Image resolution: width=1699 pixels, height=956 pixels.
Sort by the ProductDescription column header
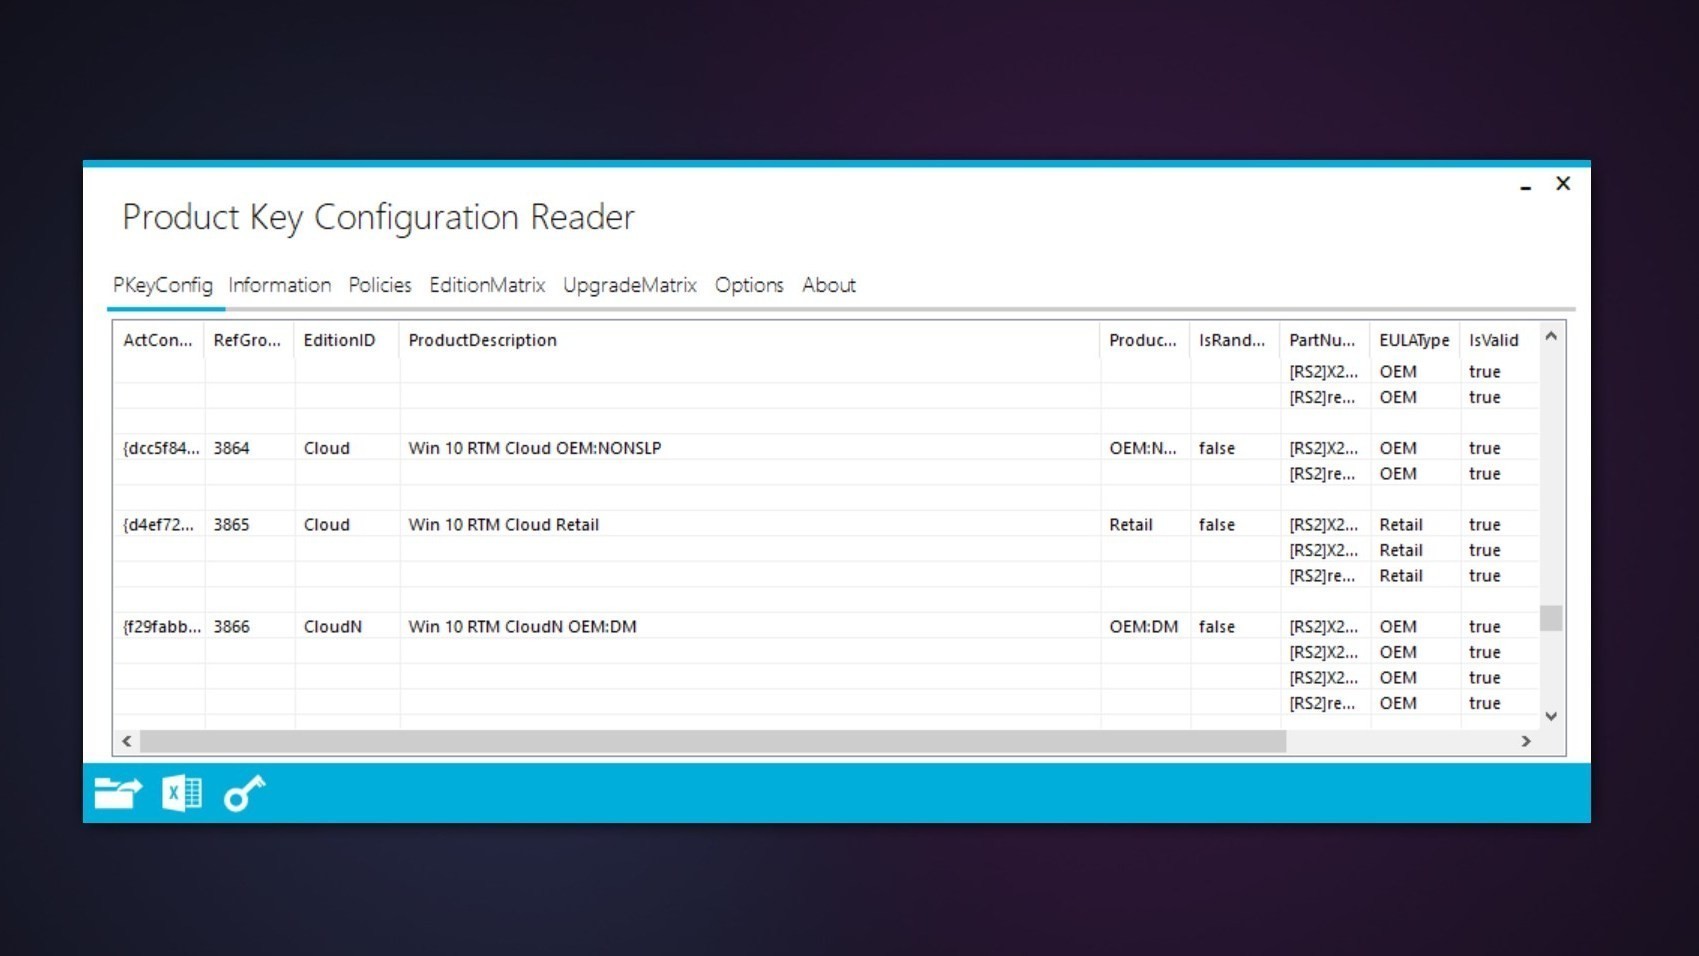pyautogui.click(x=482, y=340)
